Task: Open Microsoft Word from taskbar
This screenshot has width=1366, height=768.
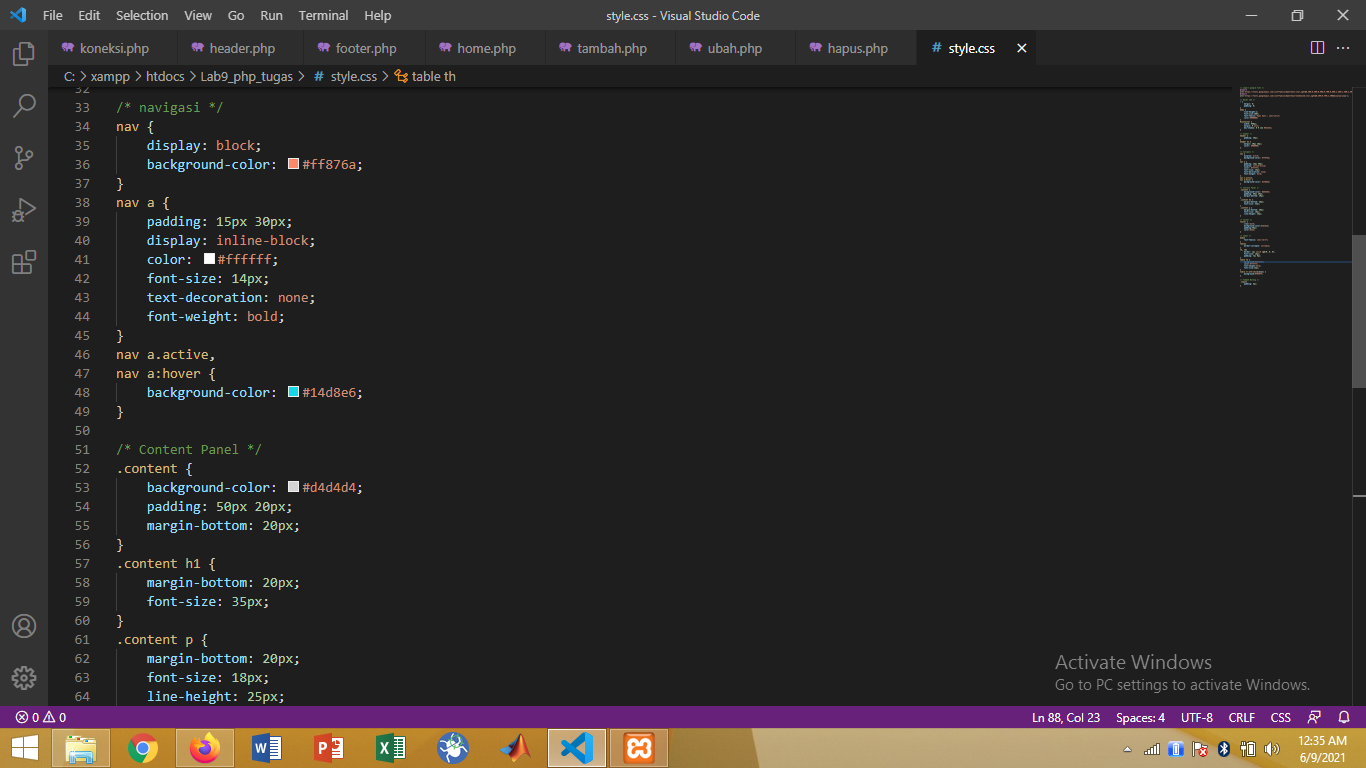Action: click(x=267, y=748)
